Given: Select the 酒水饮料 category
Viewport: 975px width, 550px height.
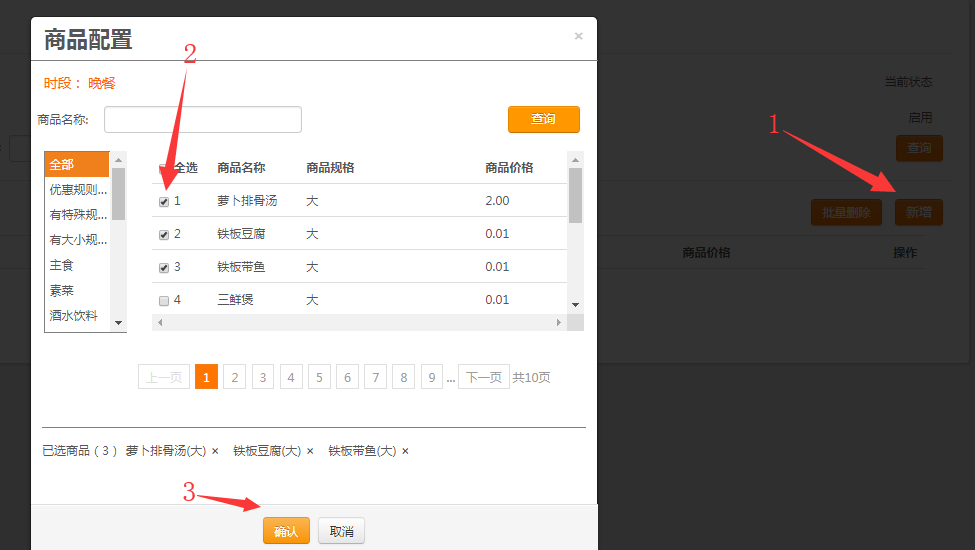Looking at the screenshot, I should [77, 316].
